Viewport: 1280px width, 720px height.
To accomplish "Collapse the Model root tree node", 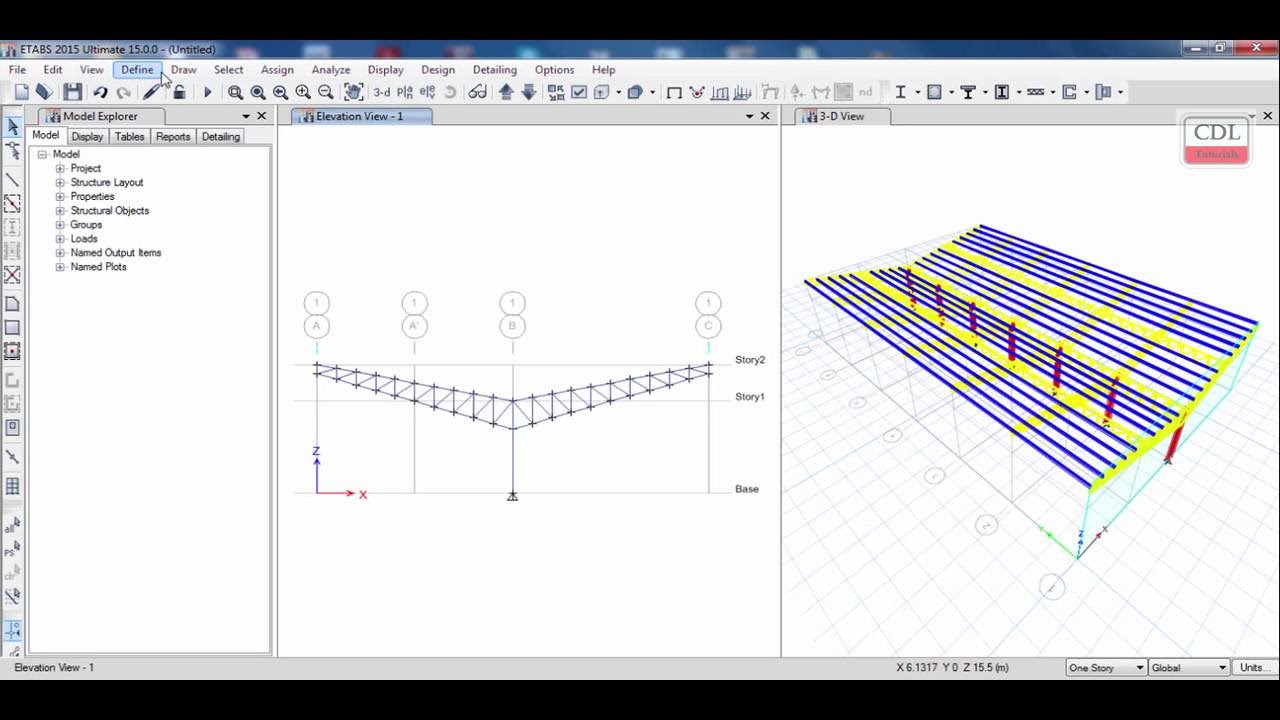I will (x=42, y=154).
